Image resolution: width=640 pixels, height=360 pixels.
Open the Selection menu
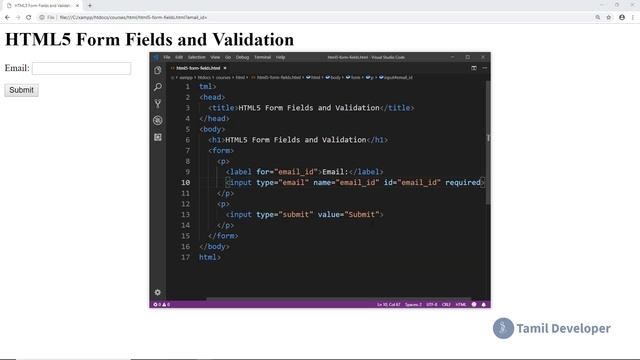[196, 58]
